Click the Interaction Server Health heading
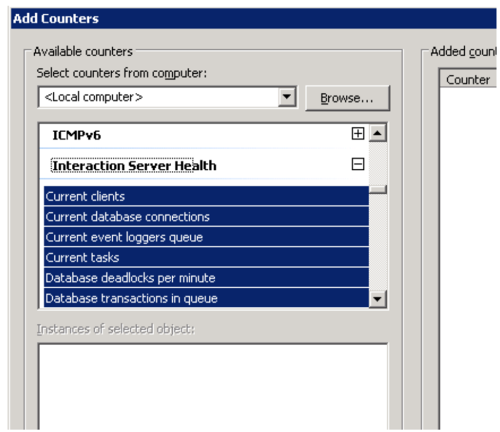Viewport: 500px width, 432px height. click(134, 166)
